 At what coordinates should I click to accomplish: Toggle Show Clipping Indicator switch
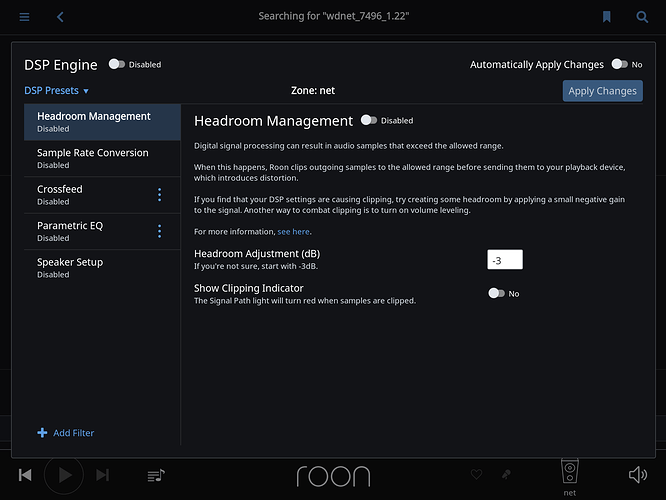pos(496,293)
